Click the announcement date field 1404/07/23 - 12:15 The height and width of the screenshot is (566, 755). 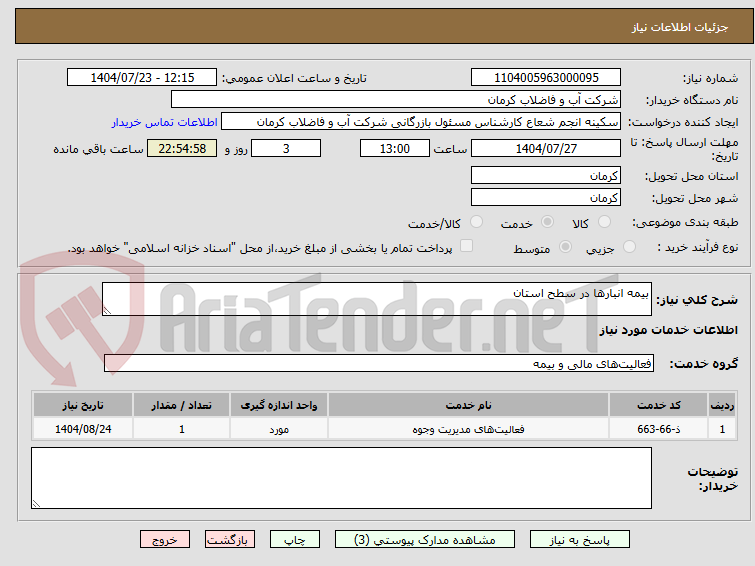(142, 78)
